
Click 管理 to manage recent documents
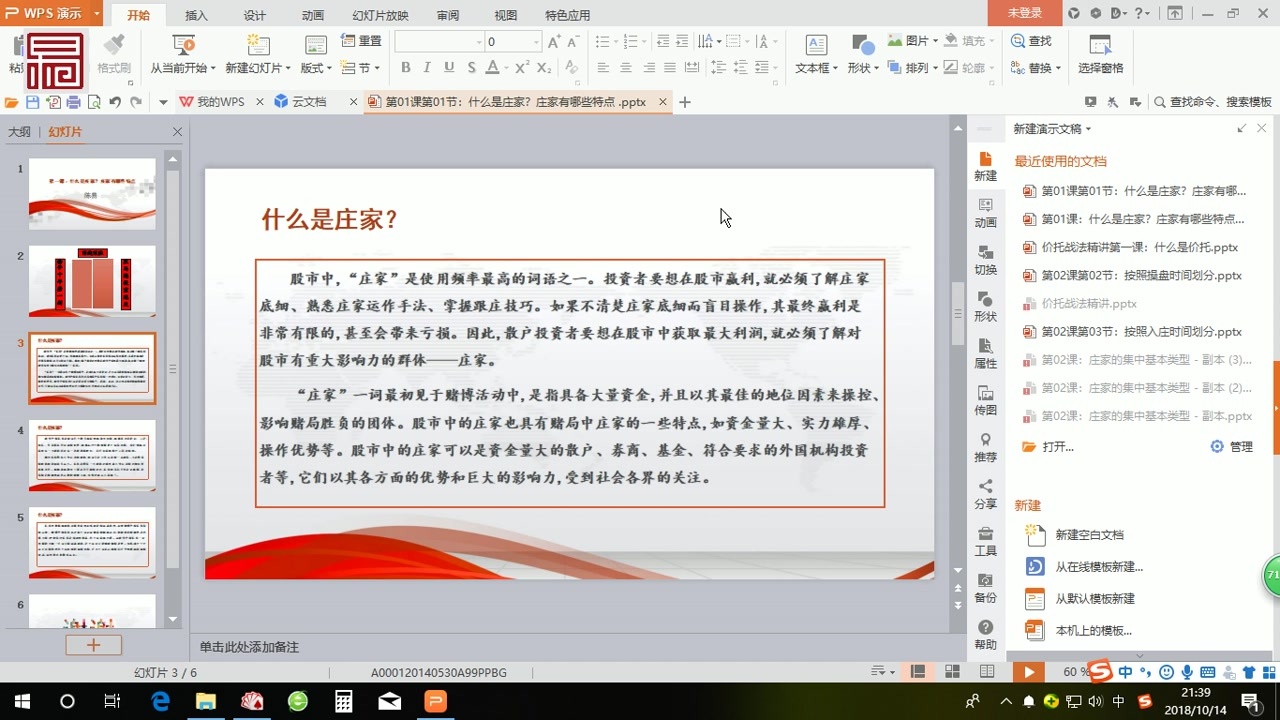point(1231,447)
